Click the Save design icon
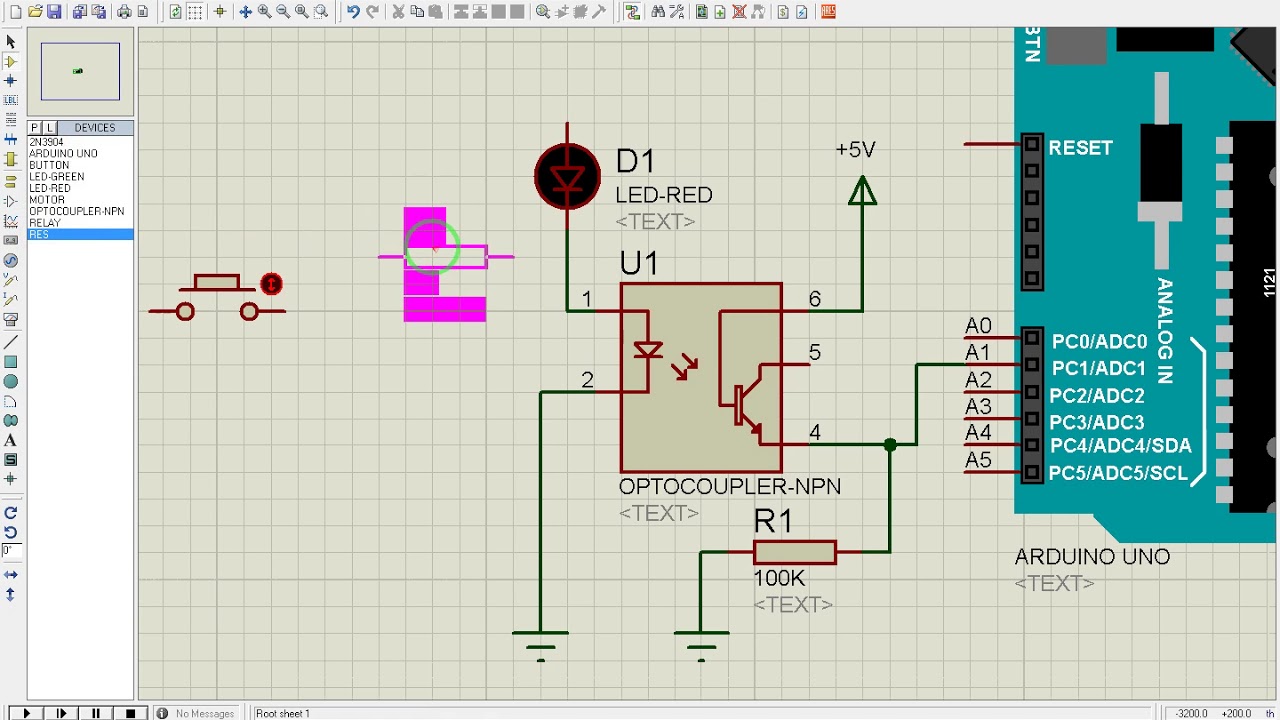 tap(54, 12)
